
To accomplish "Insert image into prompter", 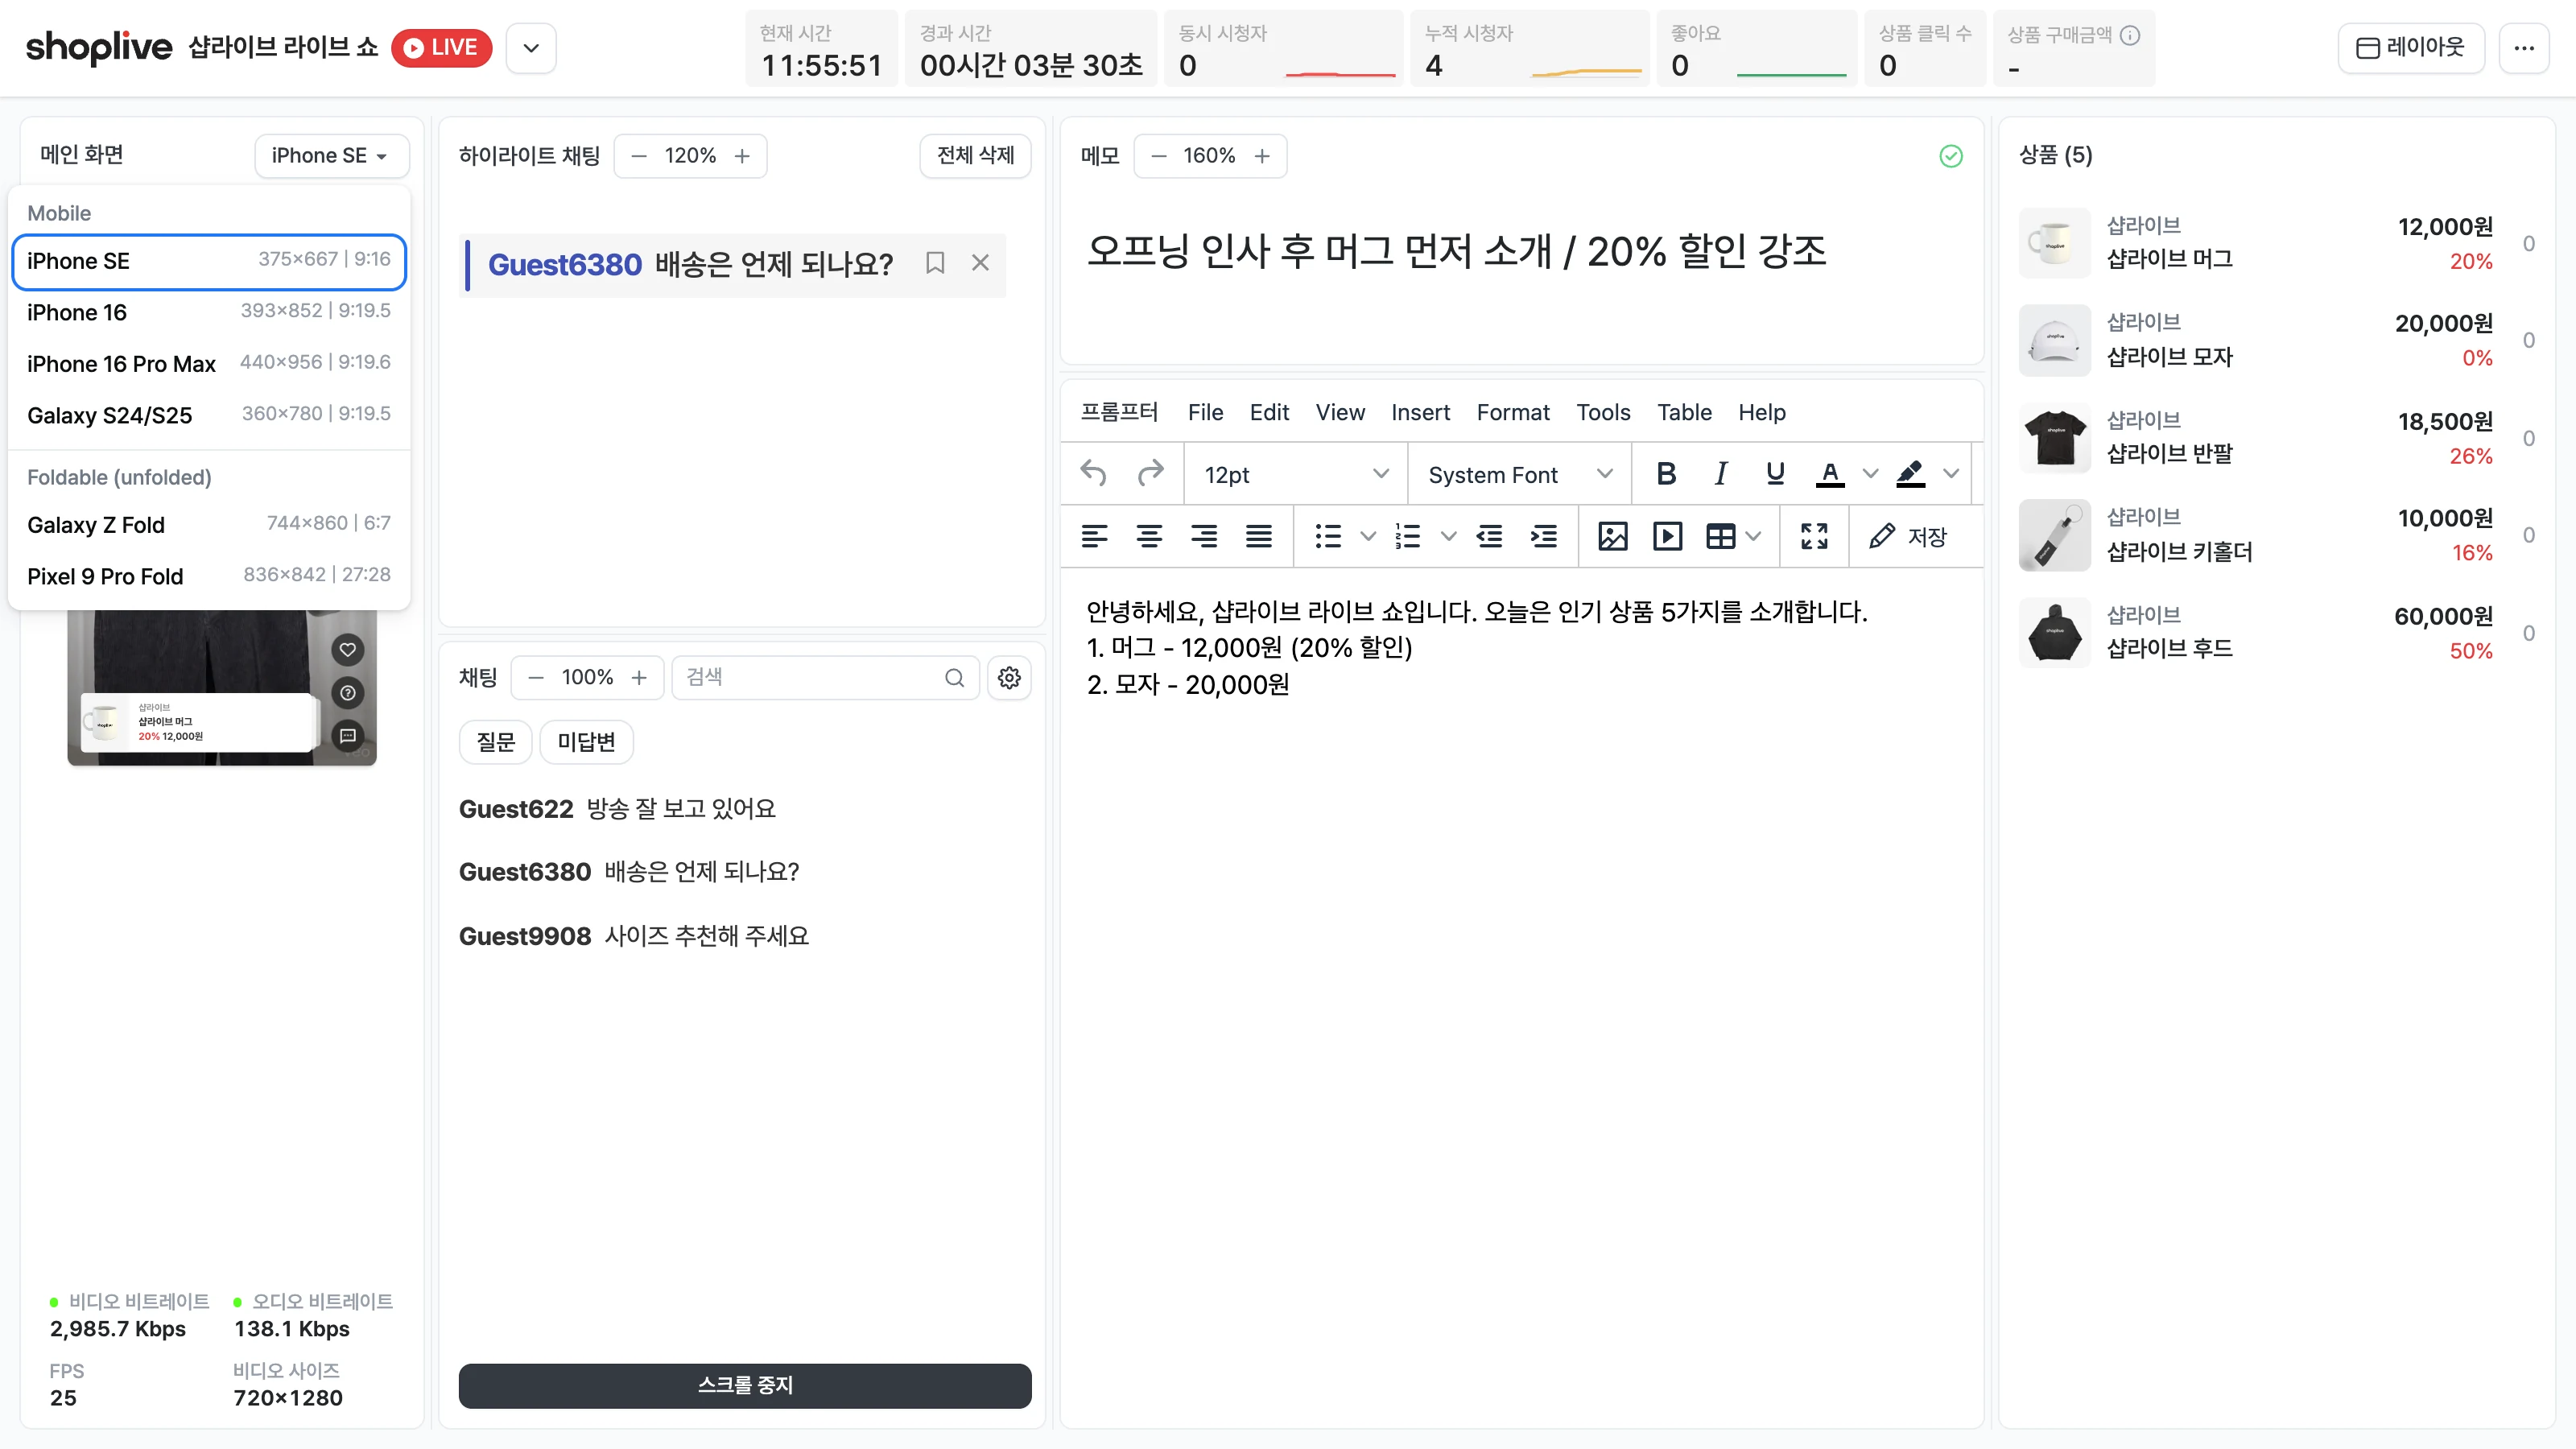I will pos(1612,537).
